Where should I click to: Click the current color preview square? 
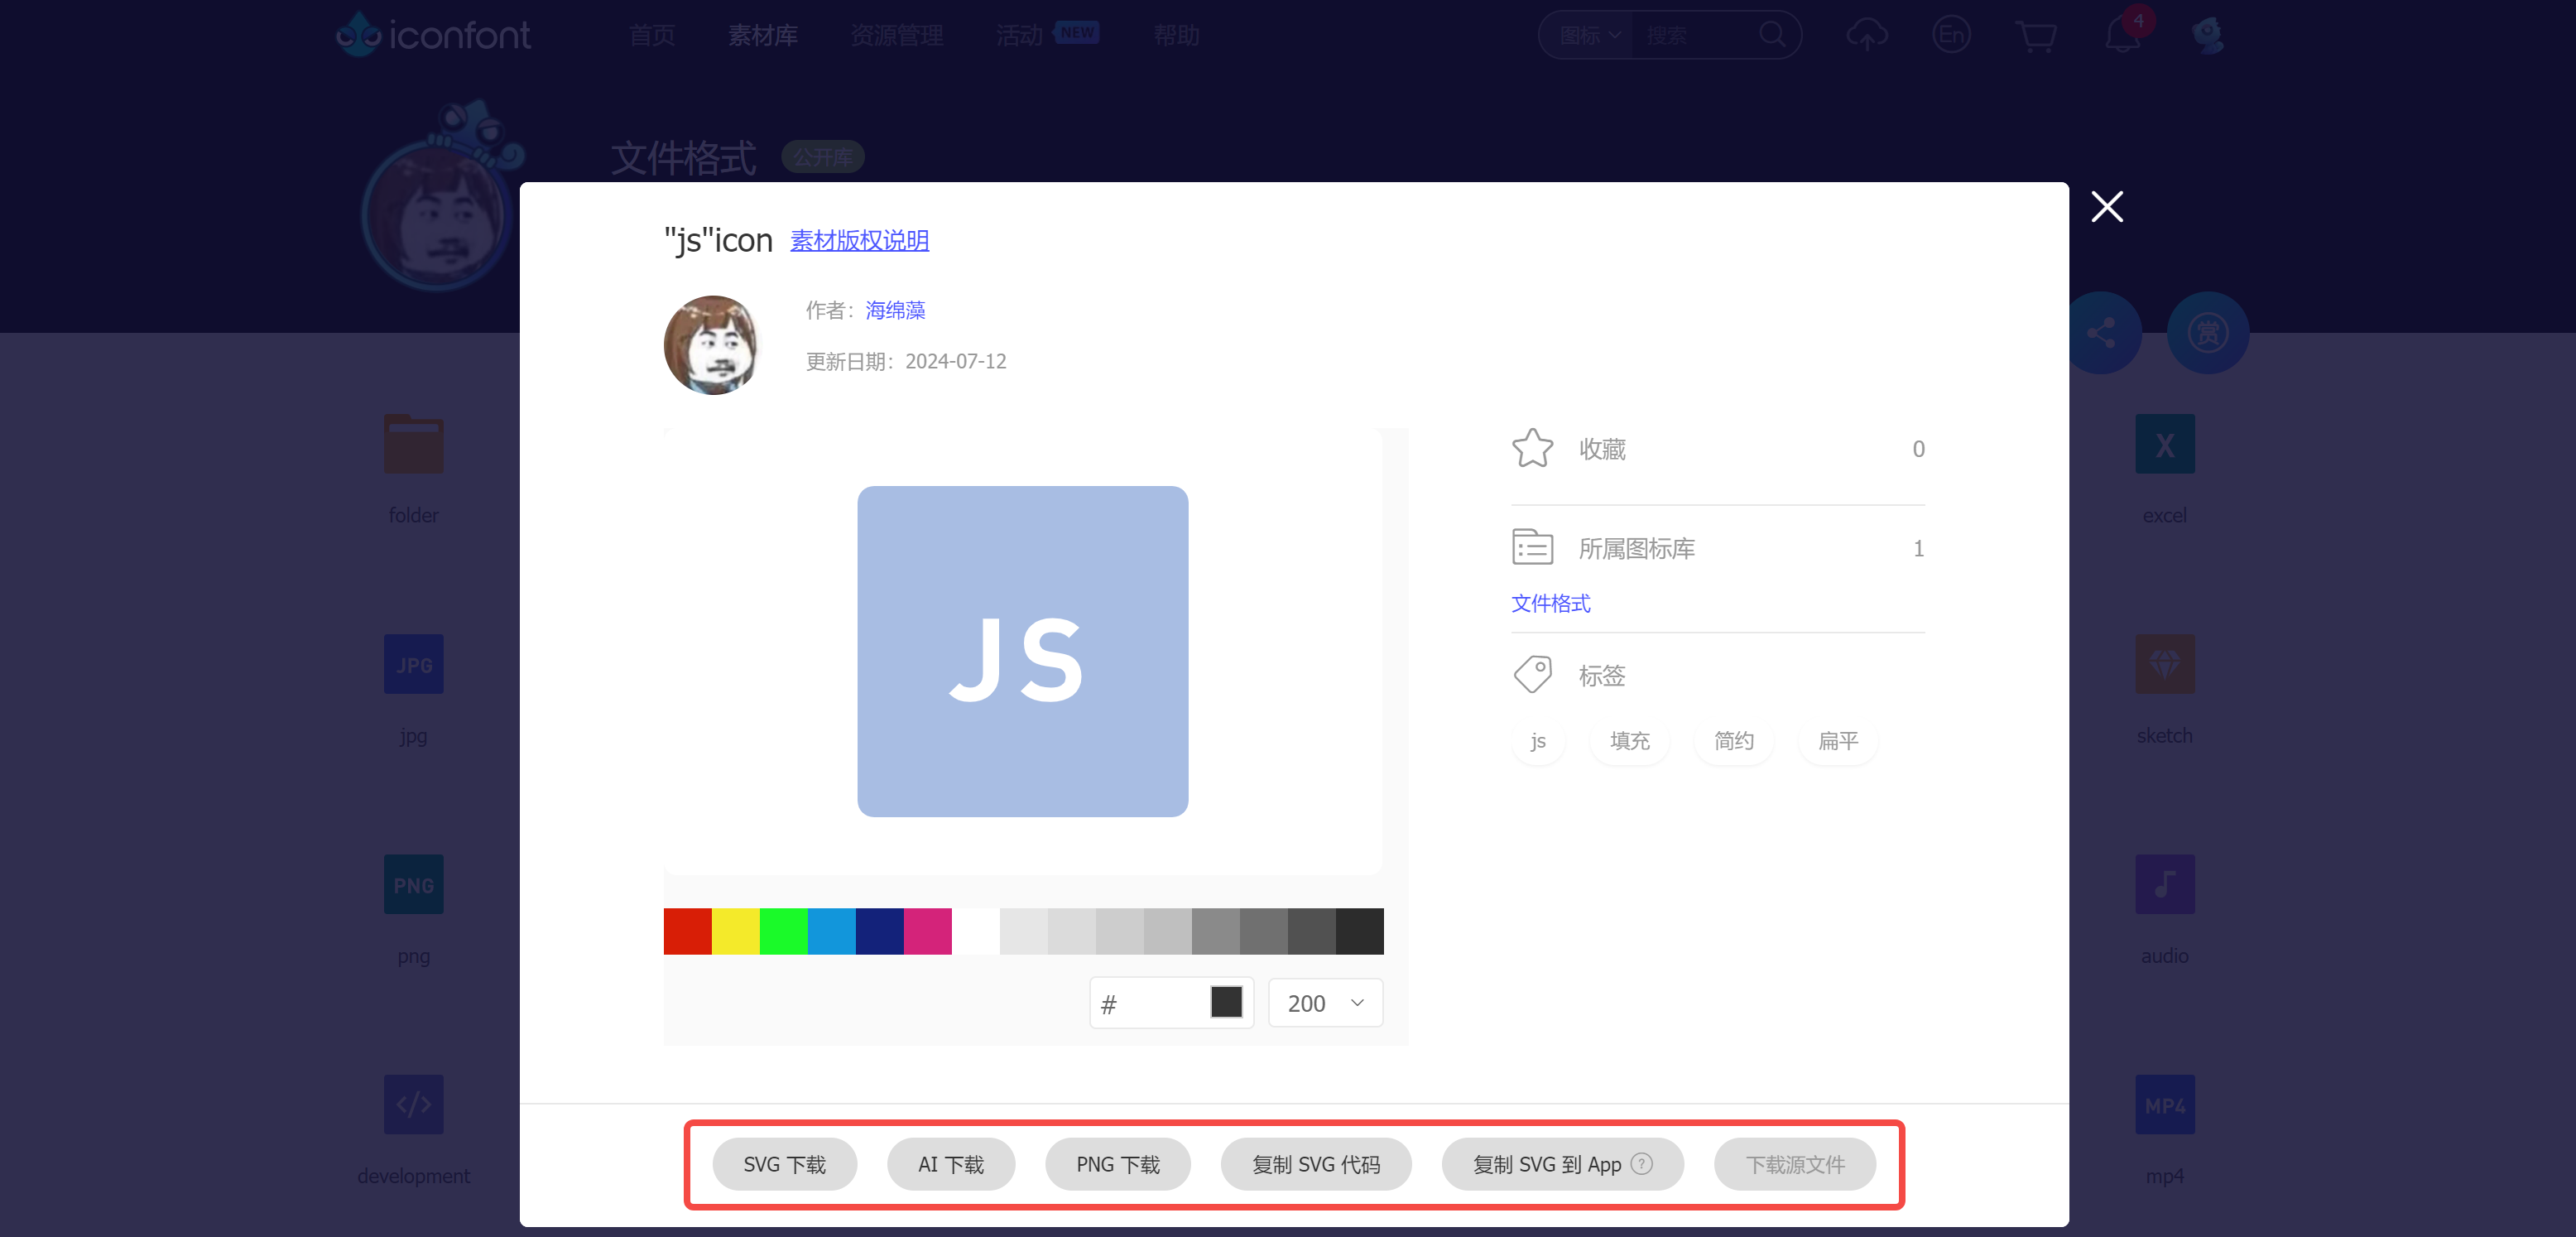tap(1226, 1002)
